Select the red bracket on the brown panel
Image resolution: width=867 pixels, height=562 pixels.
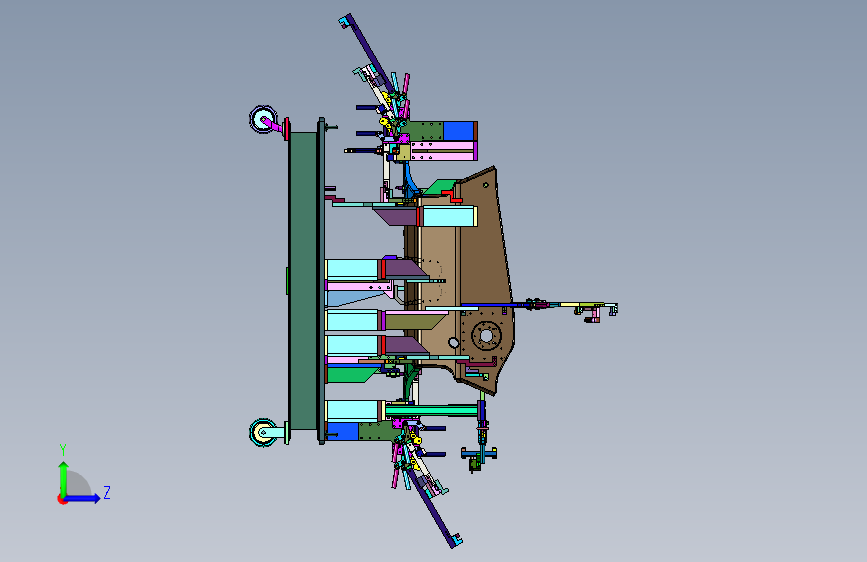click(x=452, y=195)
